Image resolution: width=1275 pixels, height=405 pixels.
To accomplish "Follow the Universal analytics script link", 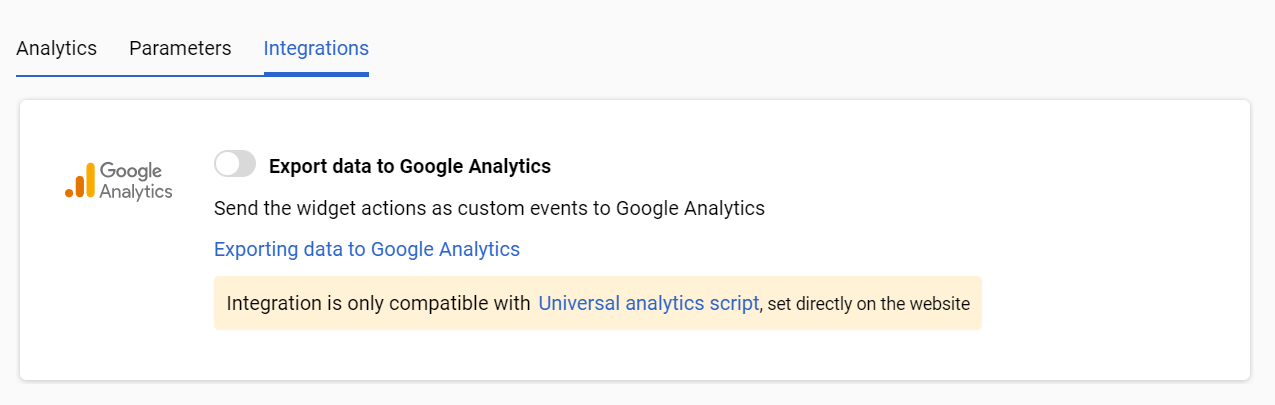I will click(x=649, y=303).
